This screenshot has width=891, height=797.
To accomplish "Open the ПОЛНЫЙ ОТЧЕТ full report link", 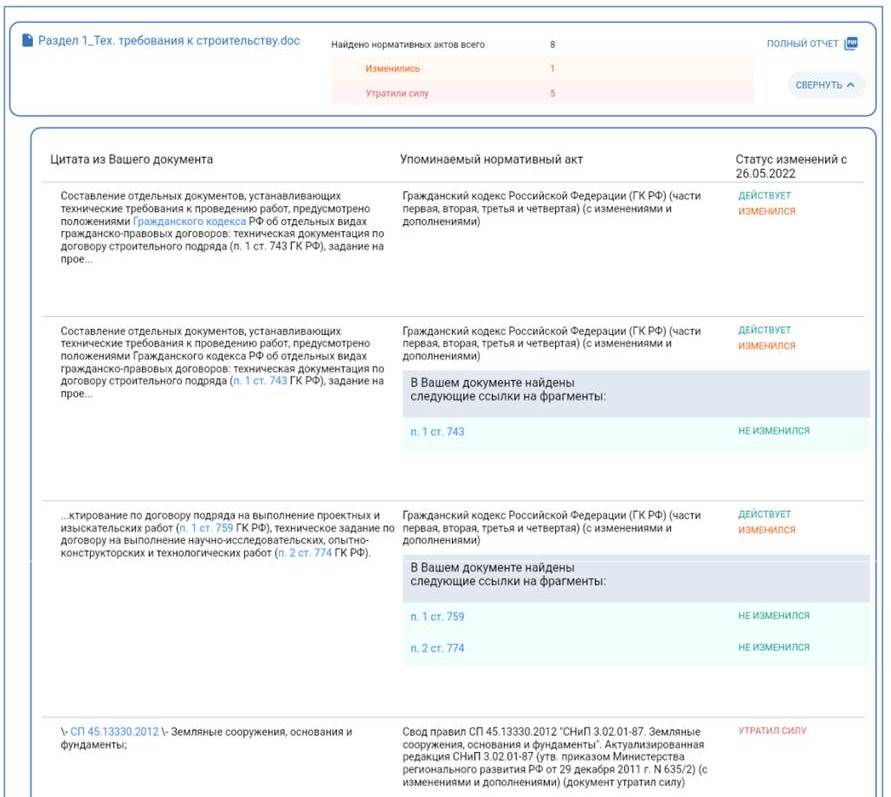I will [802, 44].
